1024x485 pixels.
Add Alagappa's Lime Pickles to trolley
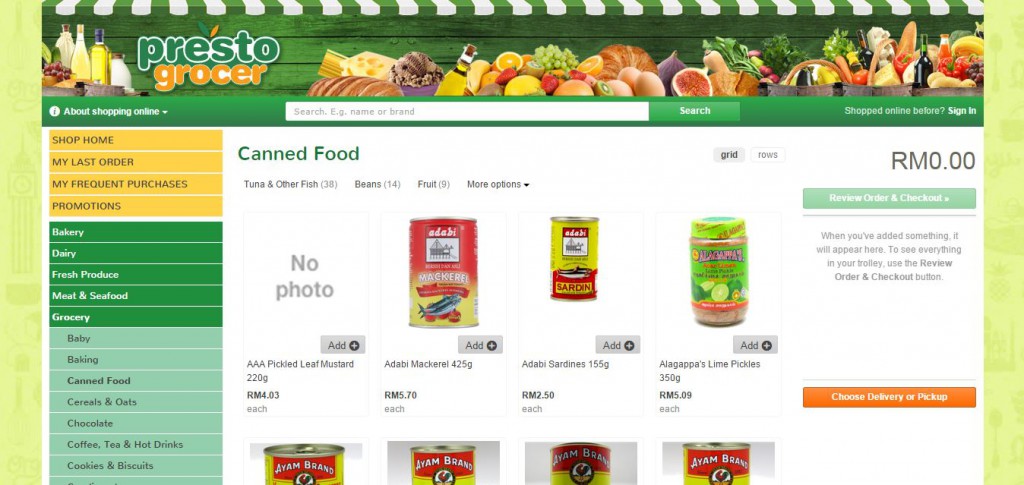[755, 345]
